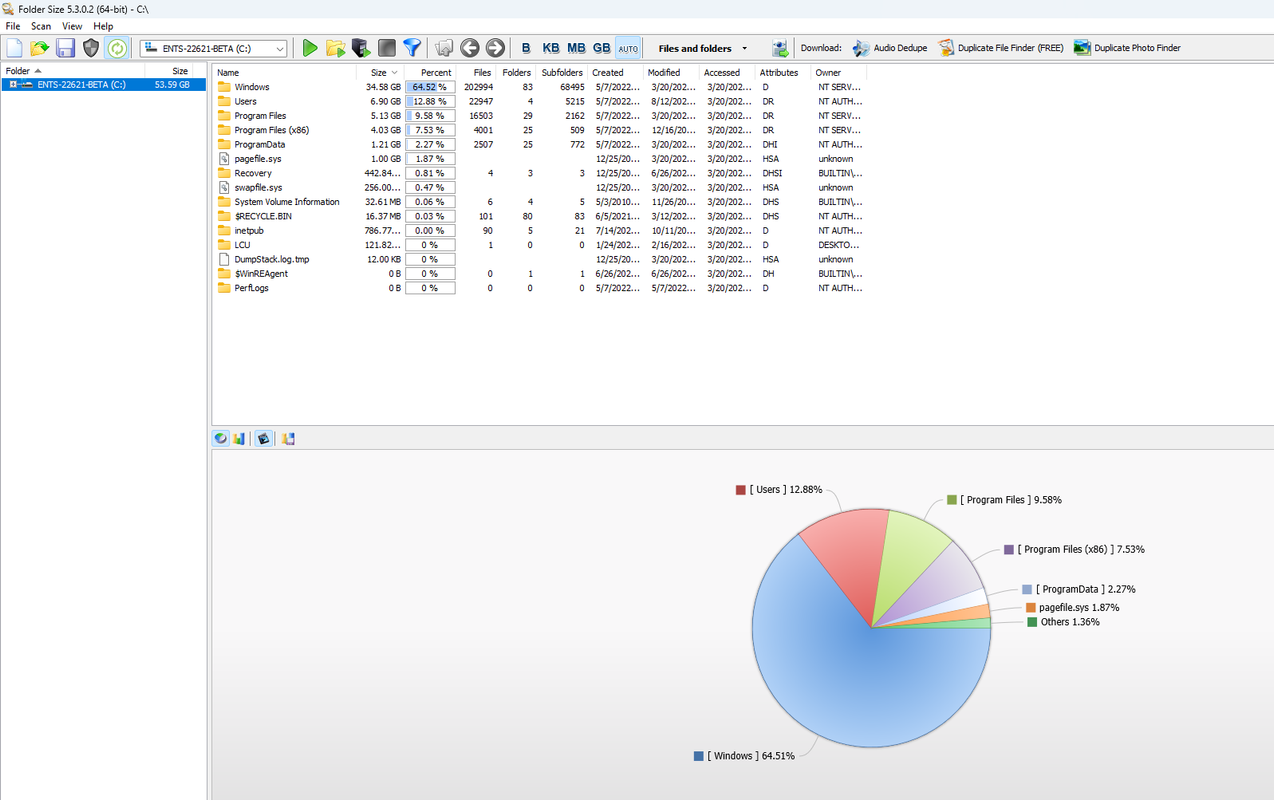The image size is (1274, 800).
Task: Open the Files and folders dropdown
Action: [702, 48]
